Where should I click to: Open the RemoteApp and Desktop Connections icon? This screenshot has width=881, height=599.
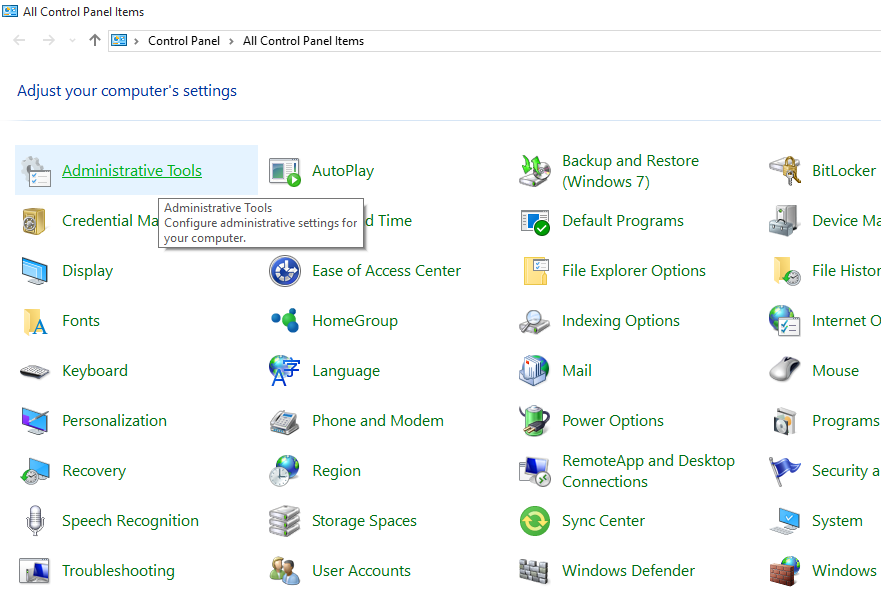pyautogui.click(x=534, y=471)
